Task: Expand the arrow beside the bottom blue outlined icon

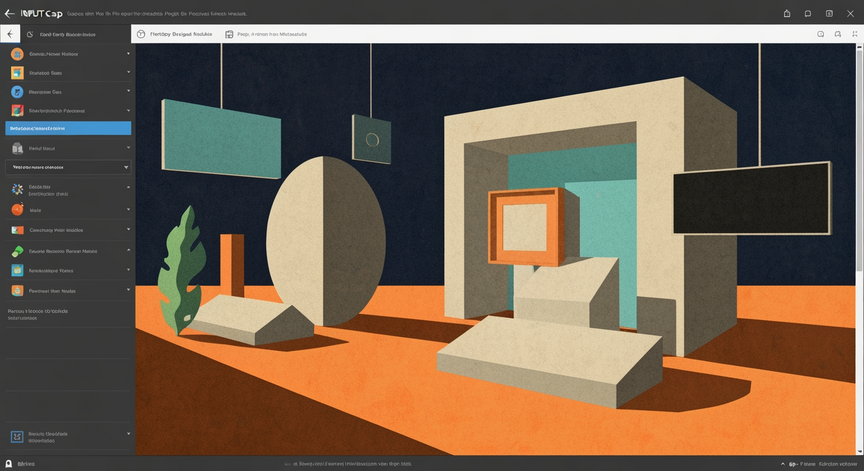Action: (x=128, y=434)
